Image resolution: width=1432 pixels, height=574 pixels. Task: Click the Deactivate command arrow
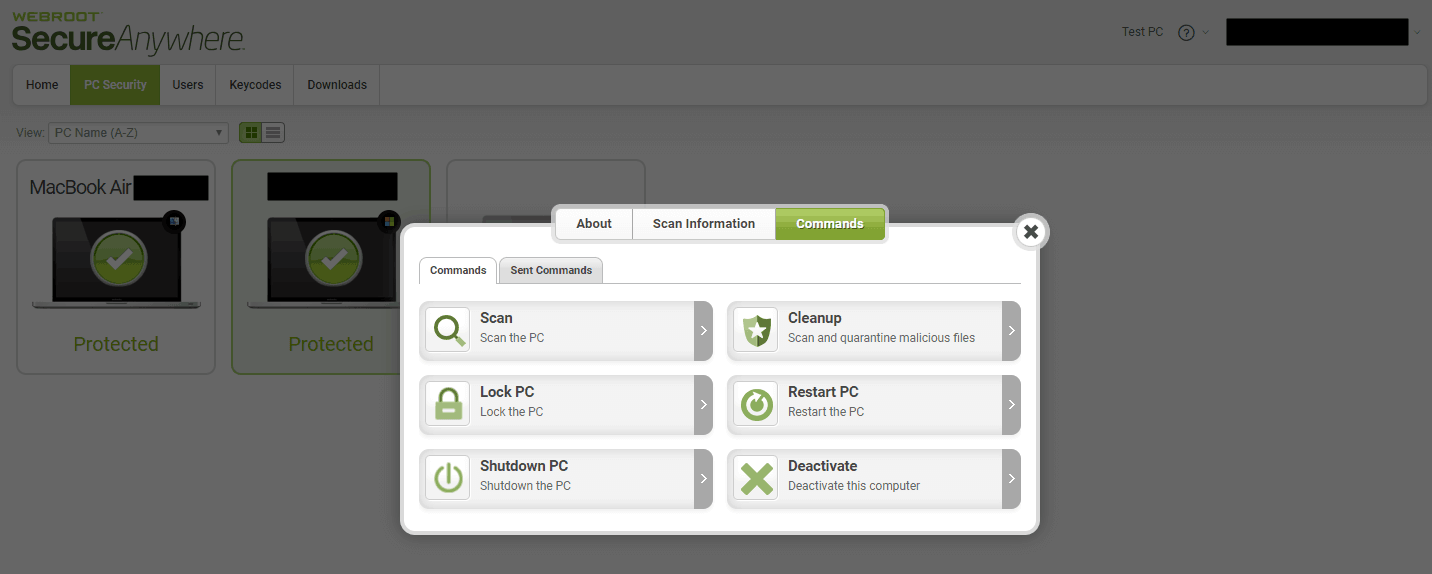[x=1011, y=478]
